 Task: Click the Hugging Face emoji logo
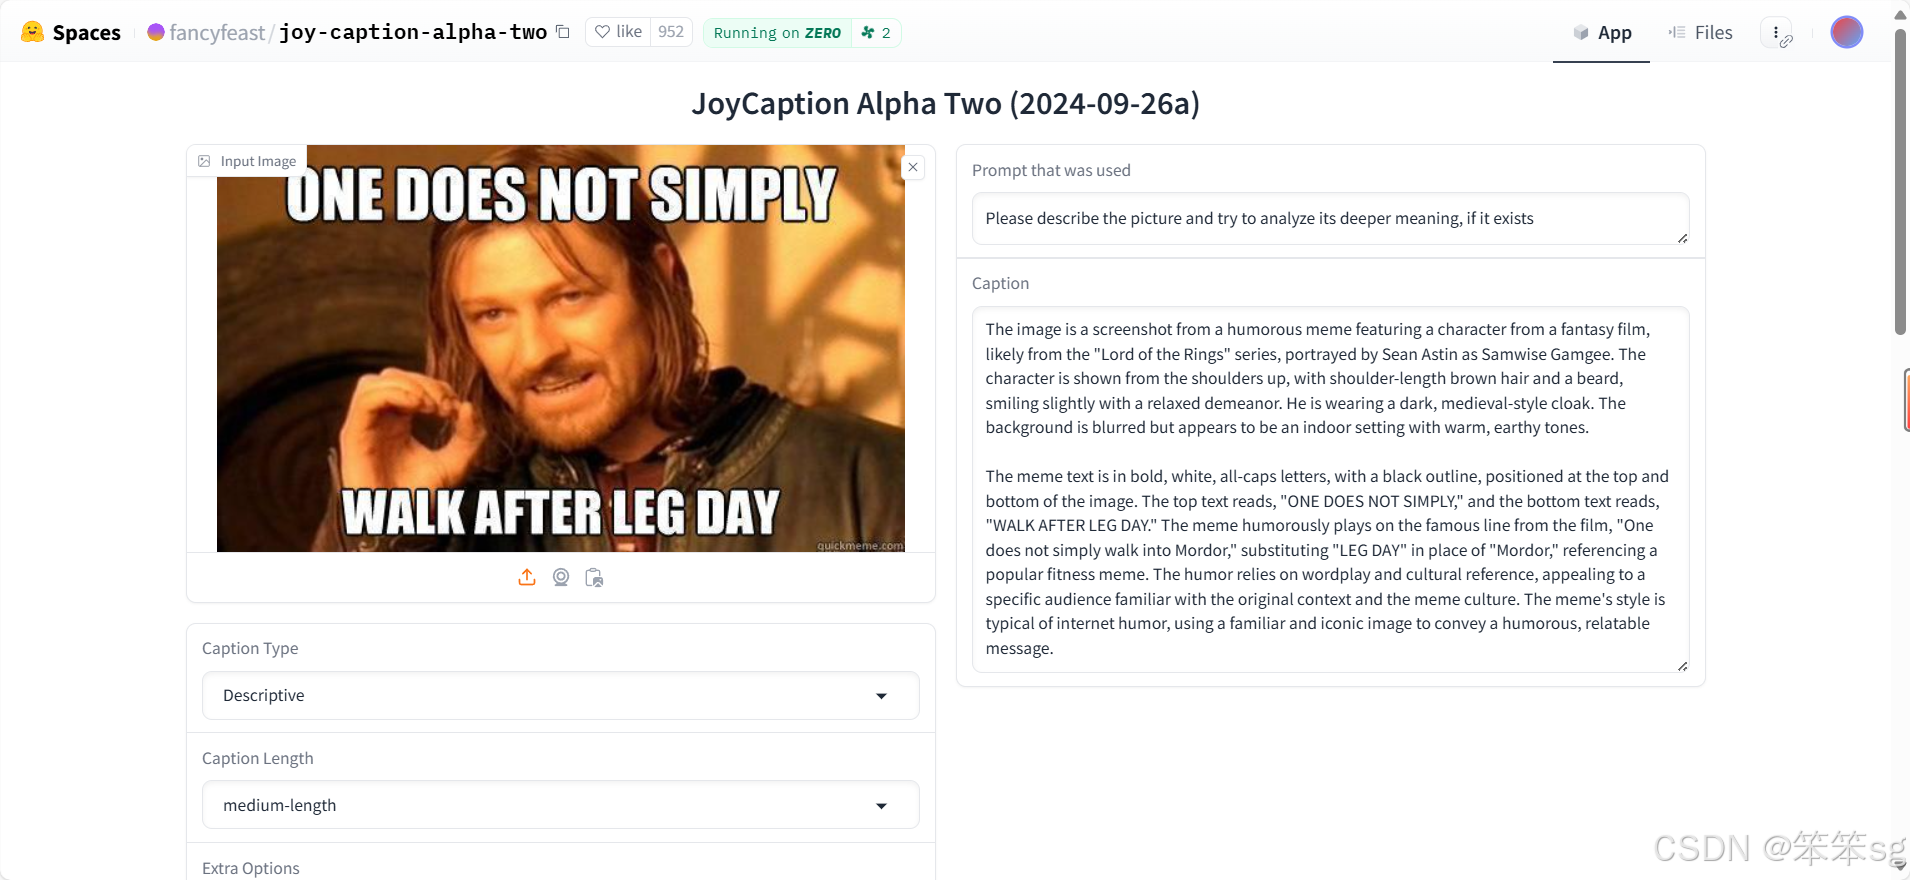(32, 32)
